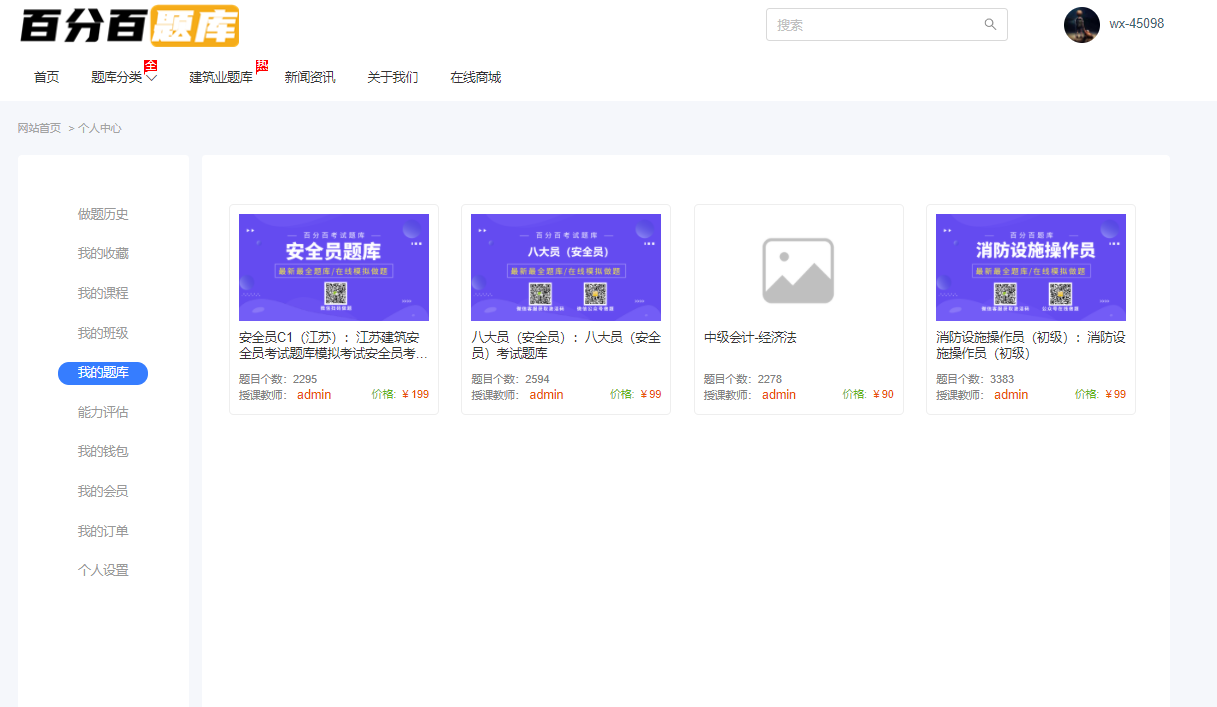Click the 中级会计-经济法 title
The height and width of the screenshot is (707, 1217).
point(750,338)
